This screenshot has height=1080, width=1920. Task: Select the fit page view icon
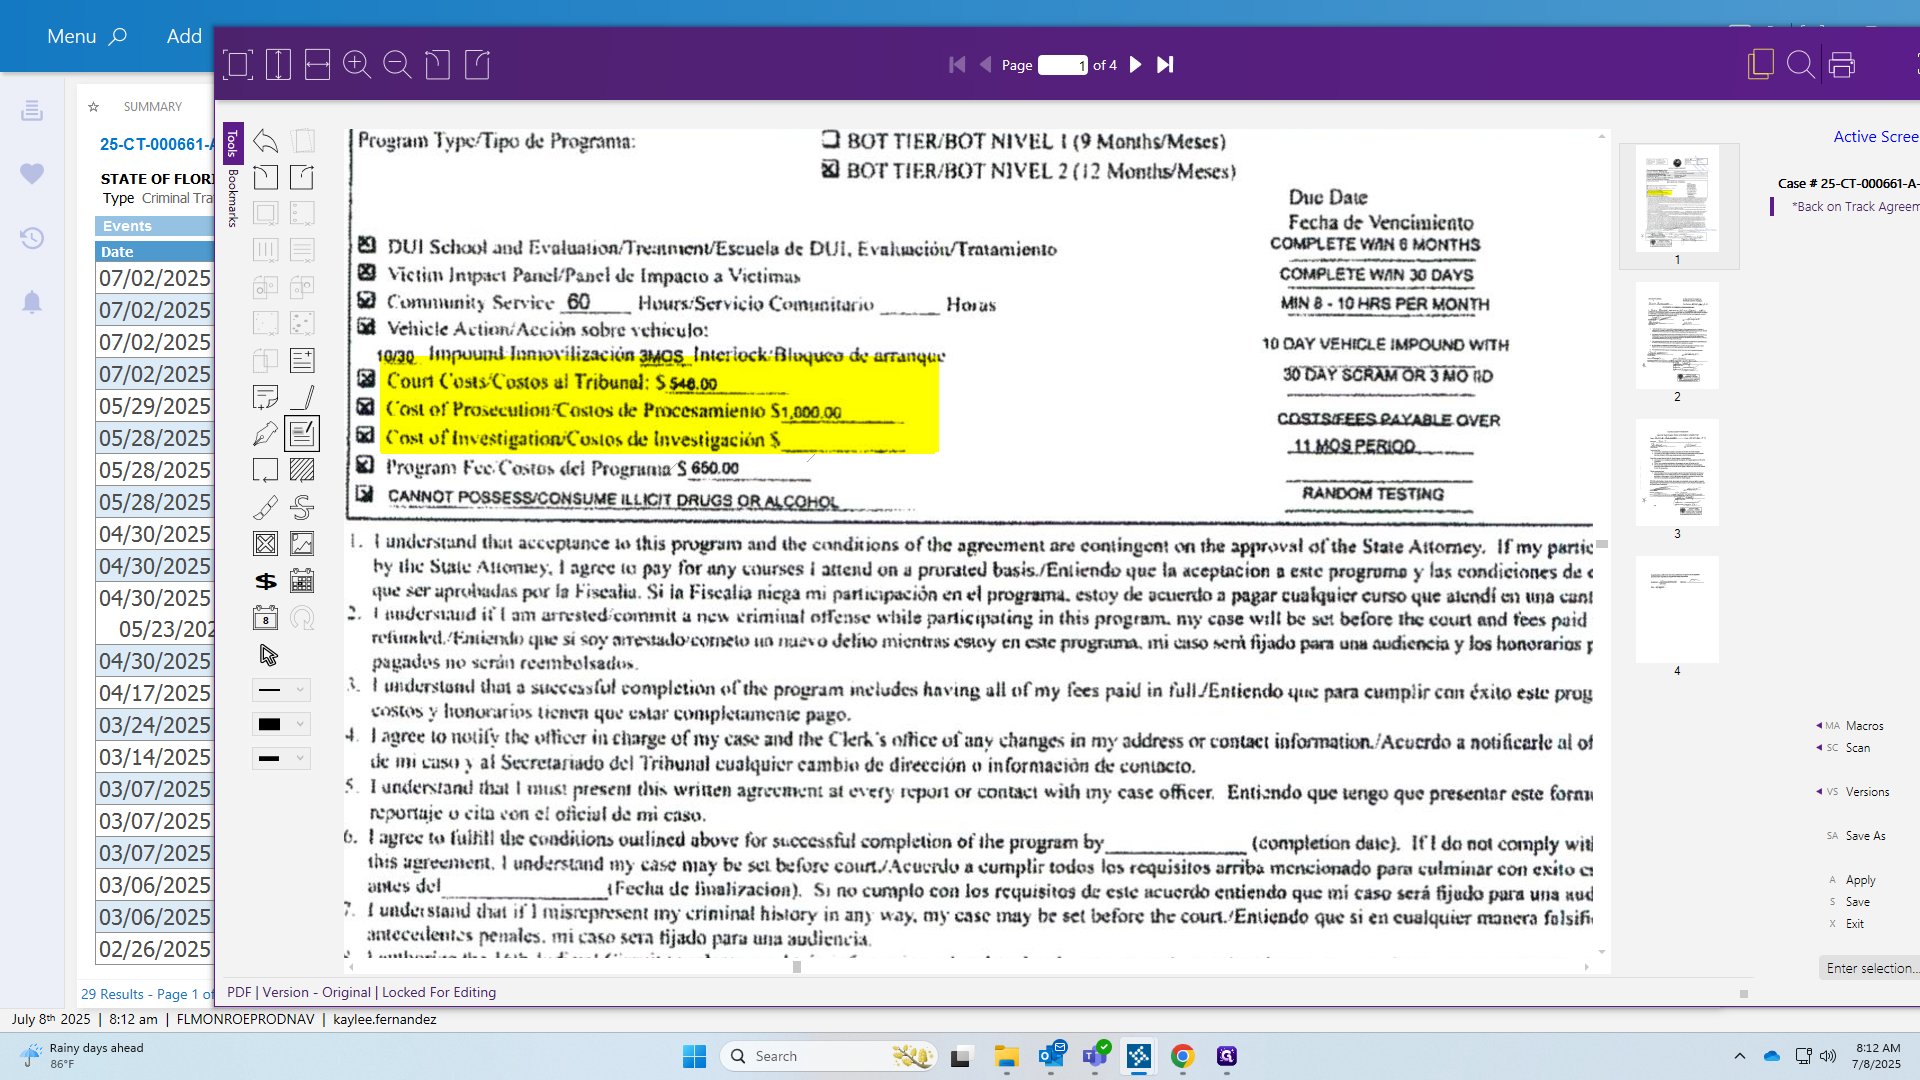pyautogui.click(x=238, y=65)
